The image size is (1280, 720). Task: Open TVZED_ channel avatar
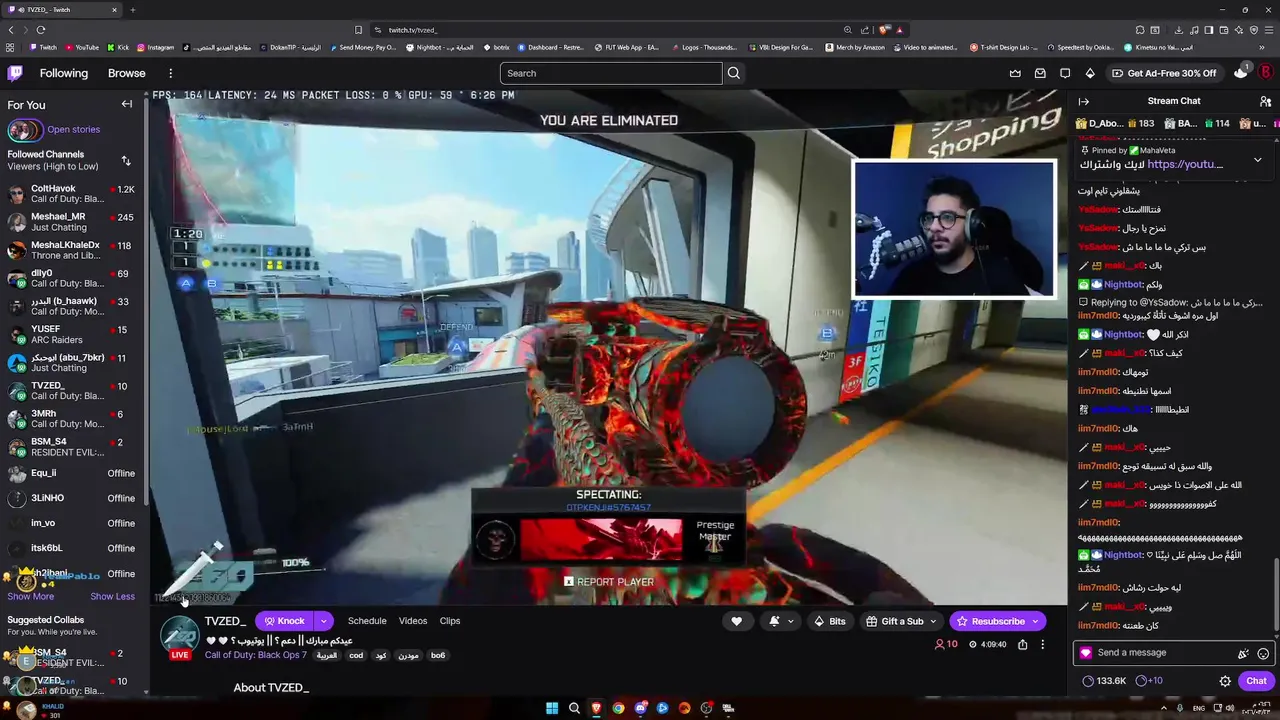click(x=180, y=636)
